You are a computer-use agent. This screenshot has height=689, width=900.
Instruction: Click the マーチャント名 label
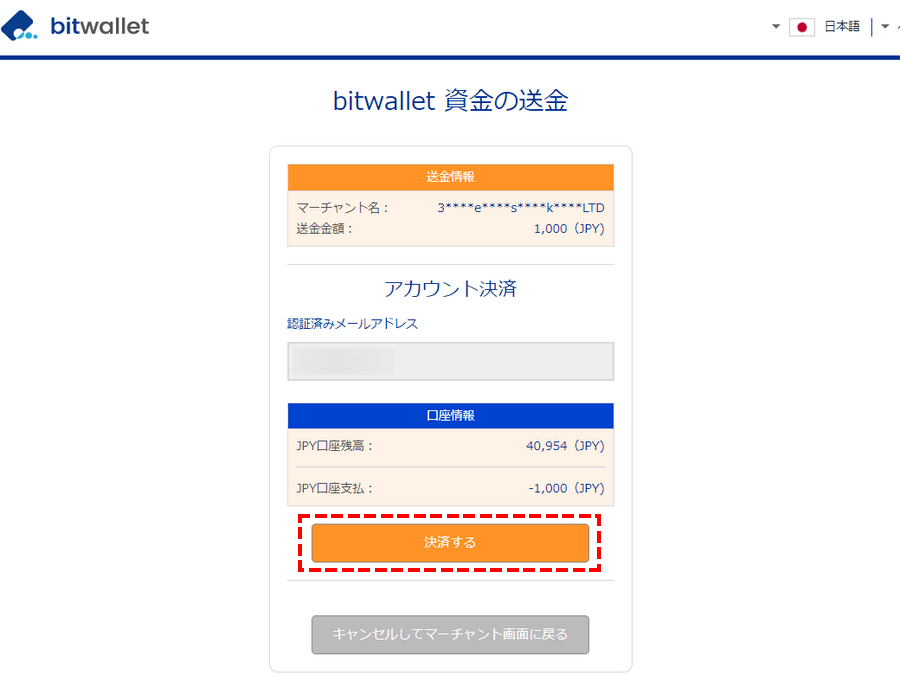click(x=343, y=208)
